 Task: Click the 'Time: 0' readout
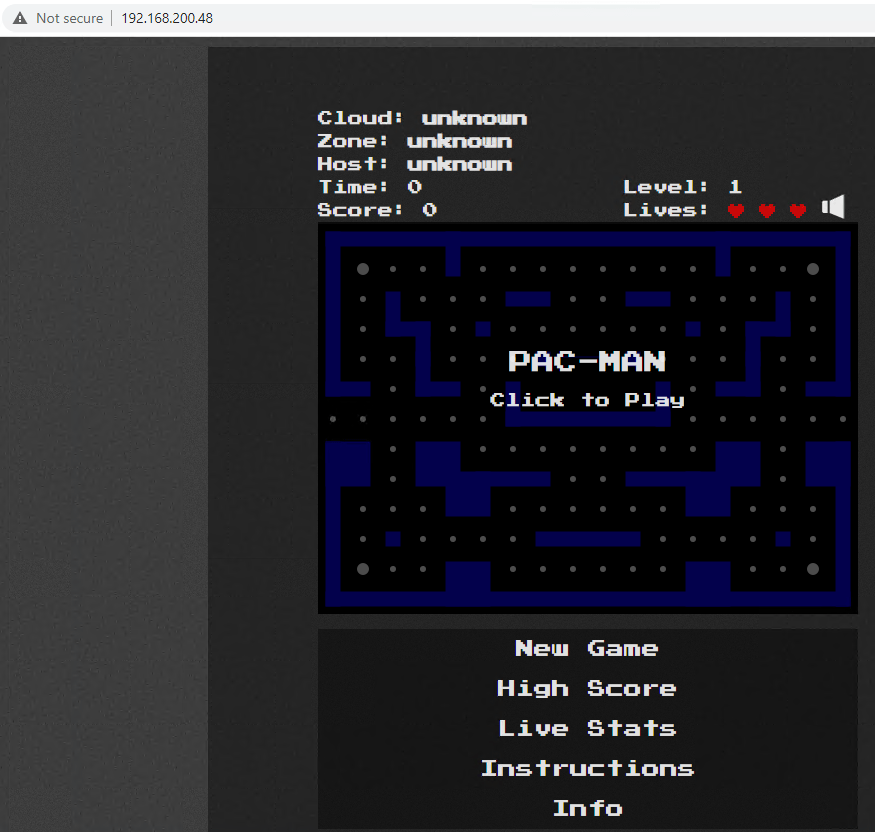tap(370, 187)
